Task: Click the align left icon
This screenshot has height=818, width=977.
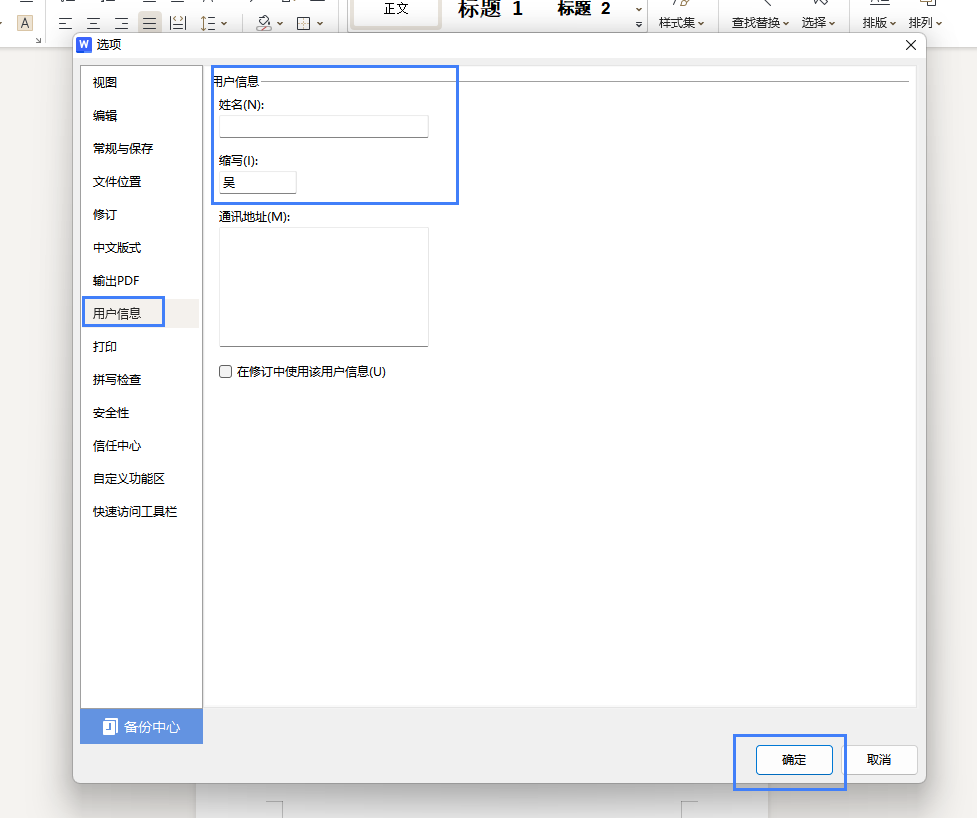Action: coord(66,22)
